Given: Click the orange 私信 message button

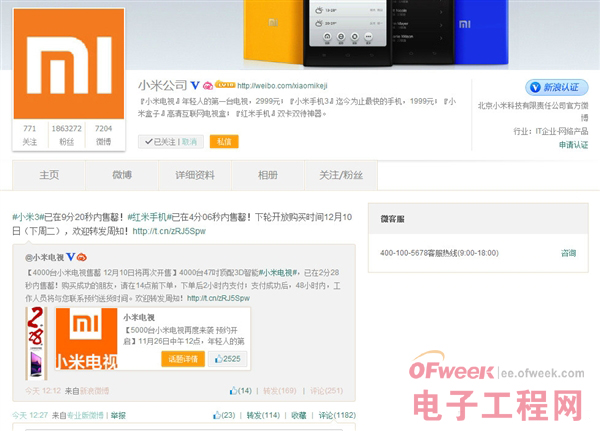Looking at the screenshot, I should [224, 142].
